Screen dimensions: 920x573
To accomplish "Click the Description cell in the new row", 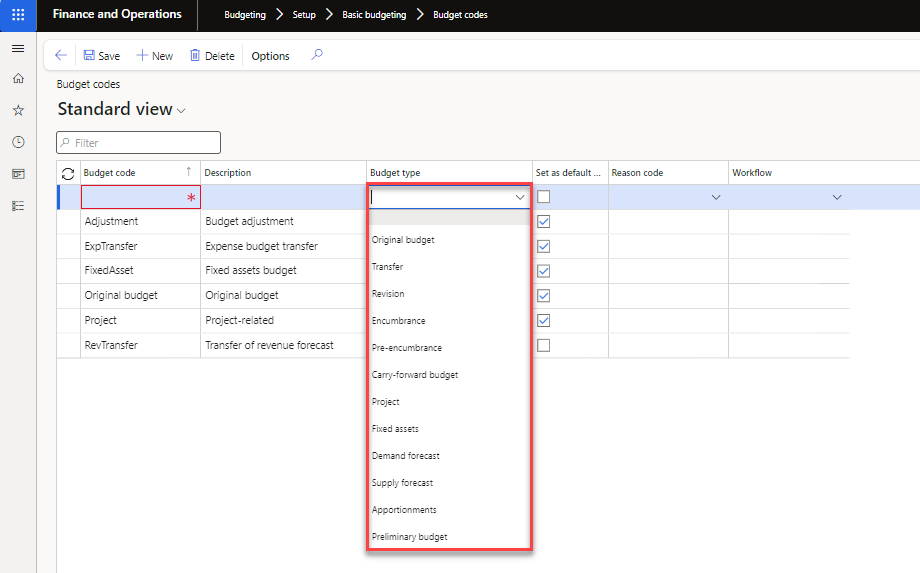I will [x=283, y=197].
